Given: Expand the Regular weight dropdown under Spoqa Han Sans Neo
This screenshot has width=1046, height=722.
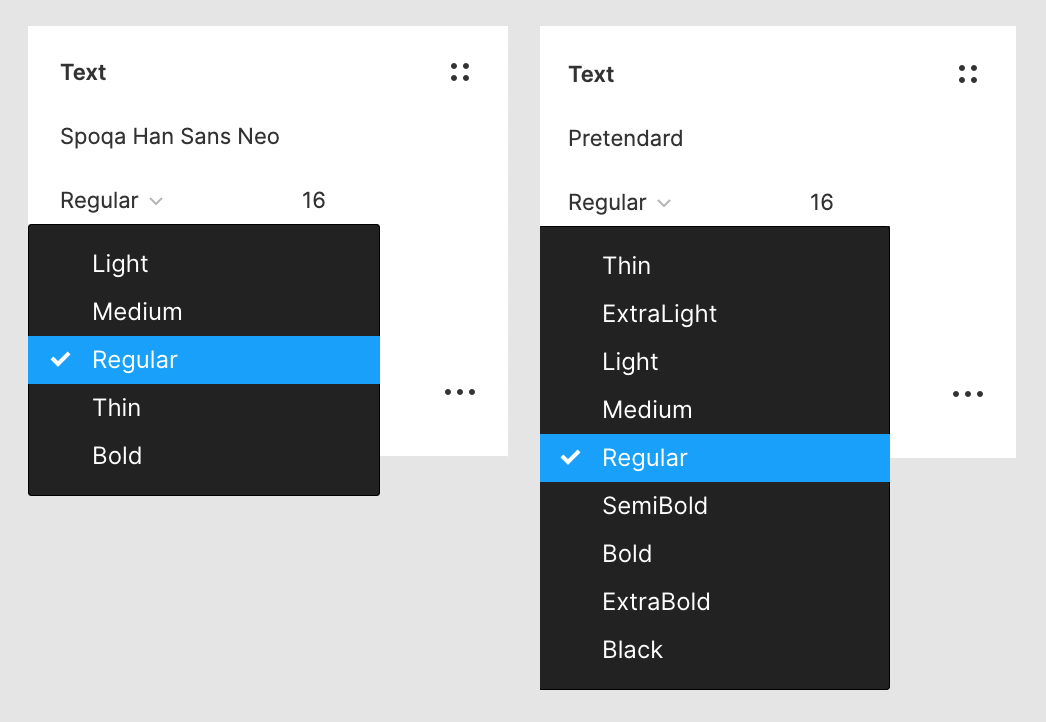Looking at the screenshot, I should pos(111,201).
